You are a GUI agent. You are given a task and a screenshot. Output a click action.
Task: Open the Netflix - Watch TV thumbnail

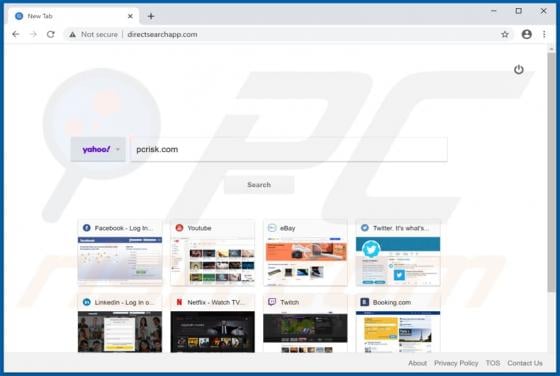pyautogui.click(x=212, y=331)
